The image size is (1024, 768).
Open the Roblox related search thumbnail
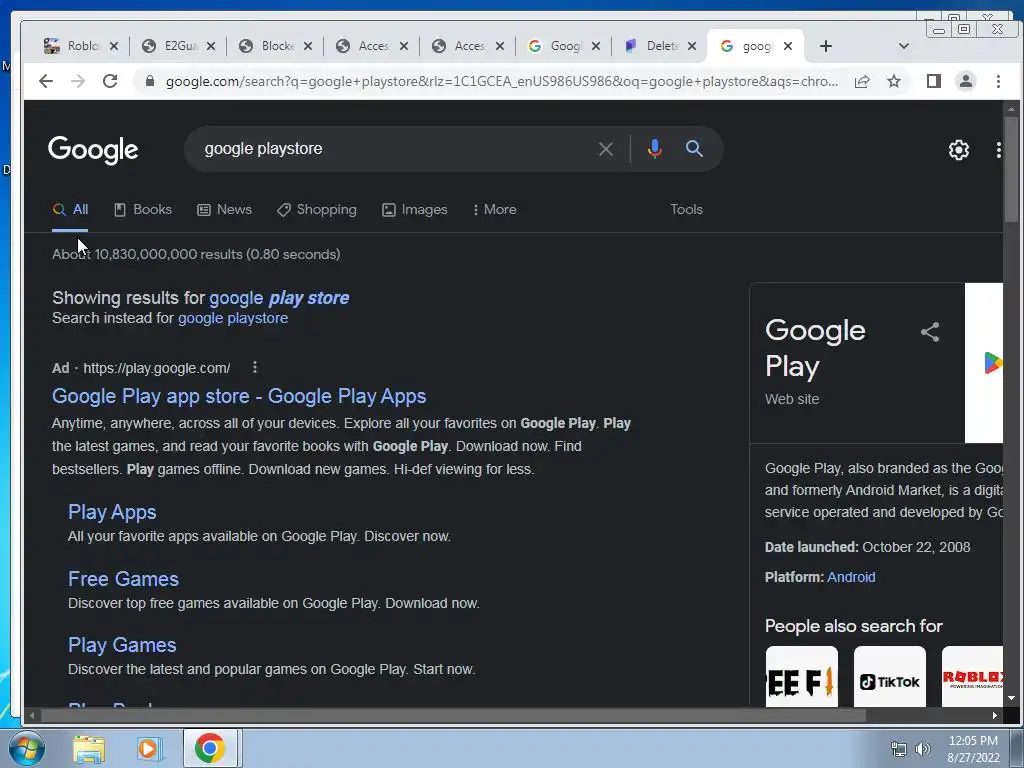click(972, 677)
